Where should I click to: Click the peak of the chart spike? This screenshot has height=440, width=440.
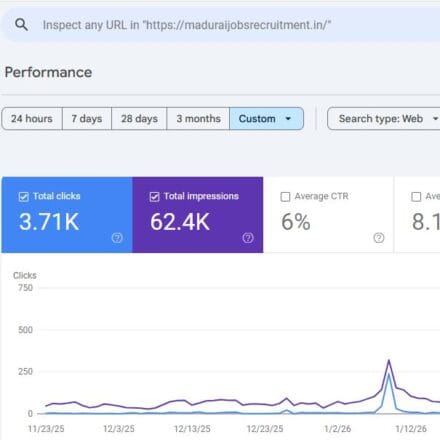tap(389, 360)
